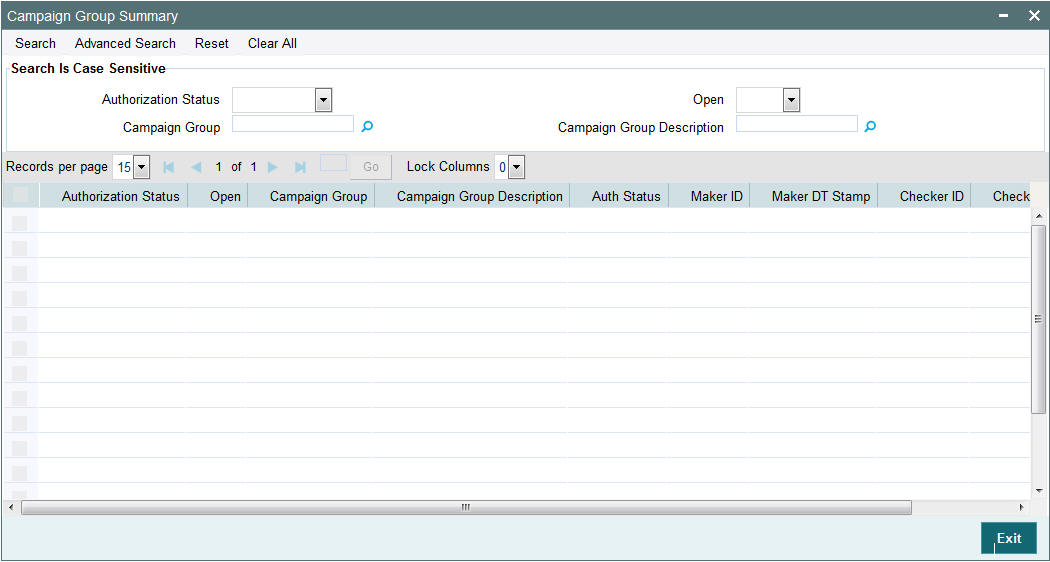The height and width of the screenshot is (562, 1050).
Task: Minimize the Campaign Group Summary window
Action: coord(1004,15)
